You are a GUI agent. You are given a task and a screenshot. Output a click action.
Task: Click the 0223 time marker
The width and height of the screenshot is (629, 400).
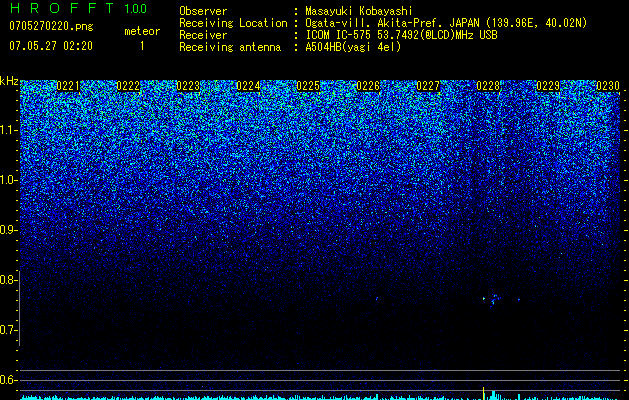pyautogui.click(x=188, y=86)
